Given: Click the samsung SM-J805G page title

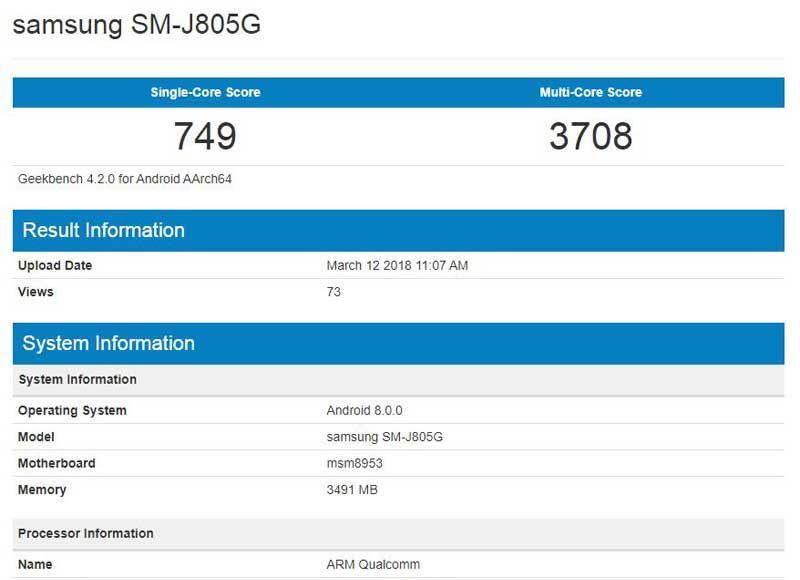Looking at the screenshot, I should pos(137,26).
